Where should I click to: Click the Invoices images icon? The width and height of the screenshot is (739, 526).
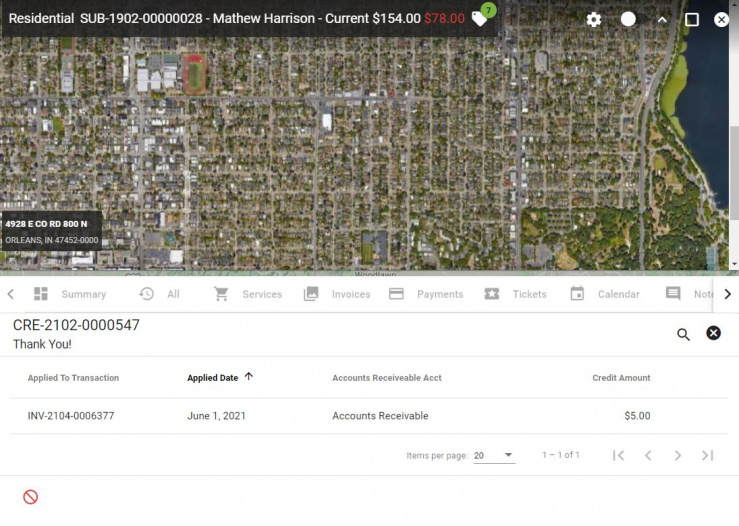point(311,294)
